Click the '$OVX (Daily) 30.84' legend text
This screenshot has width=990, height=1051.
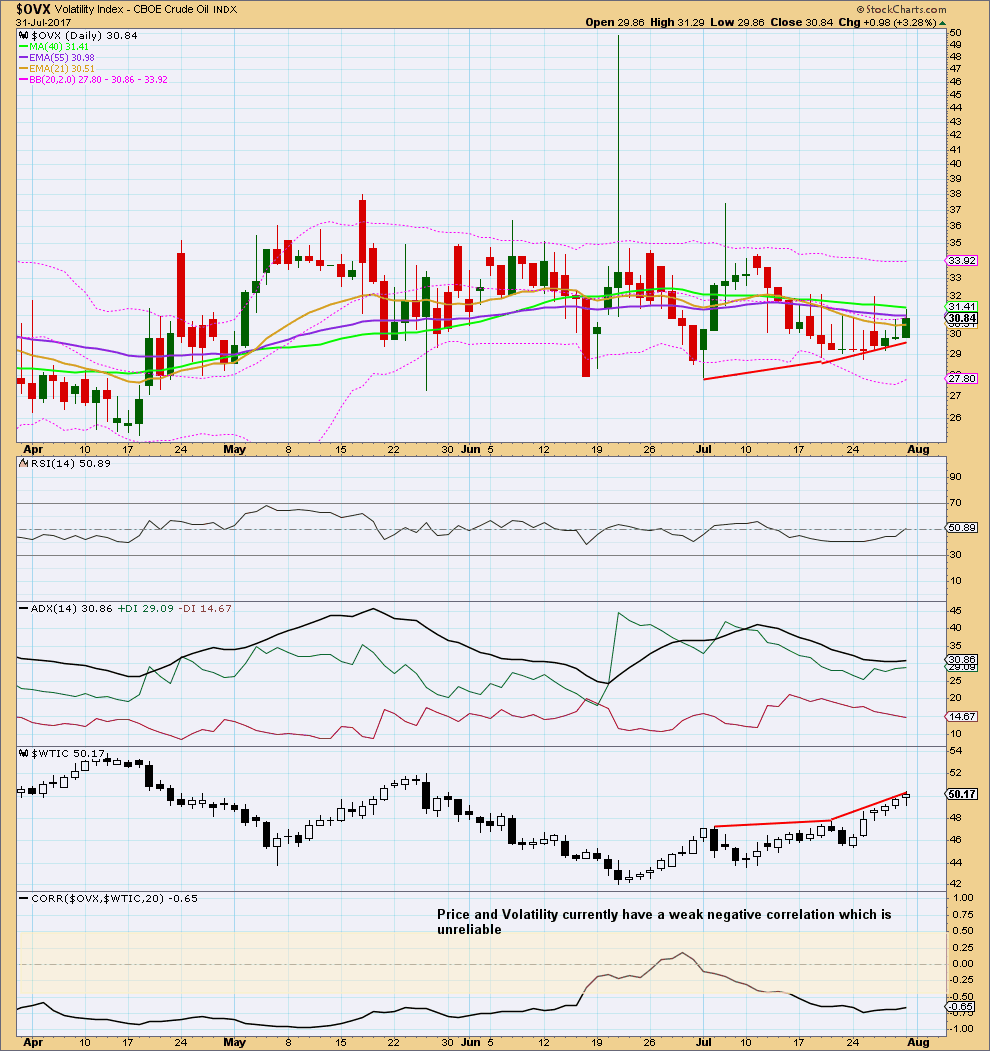pos(84,36)
